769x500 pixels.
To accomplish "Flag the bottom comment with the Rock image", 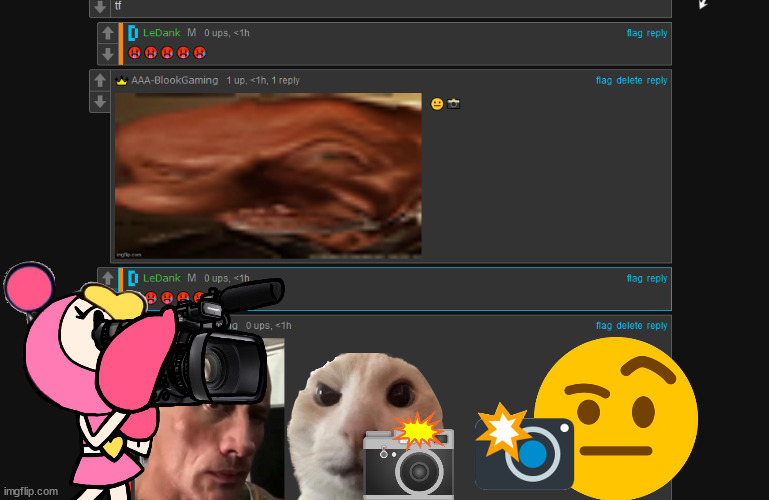I will [604, 325].
